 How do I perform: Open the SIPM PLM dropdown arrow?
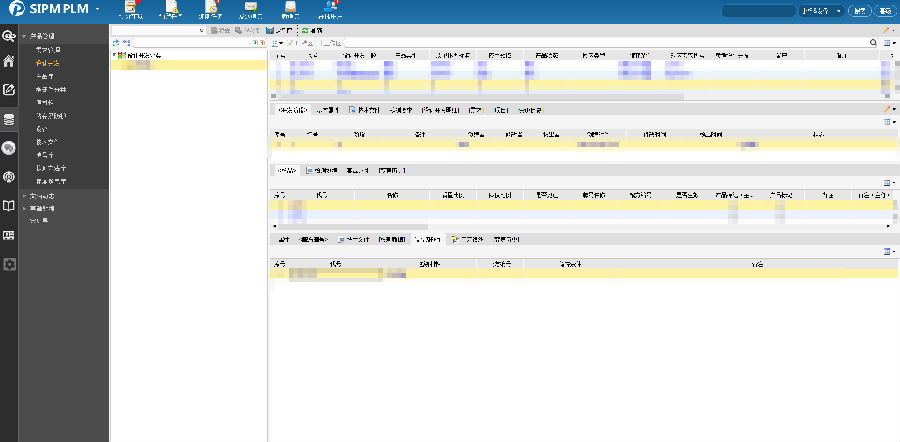pyautogui.click(x=97, y=11)
